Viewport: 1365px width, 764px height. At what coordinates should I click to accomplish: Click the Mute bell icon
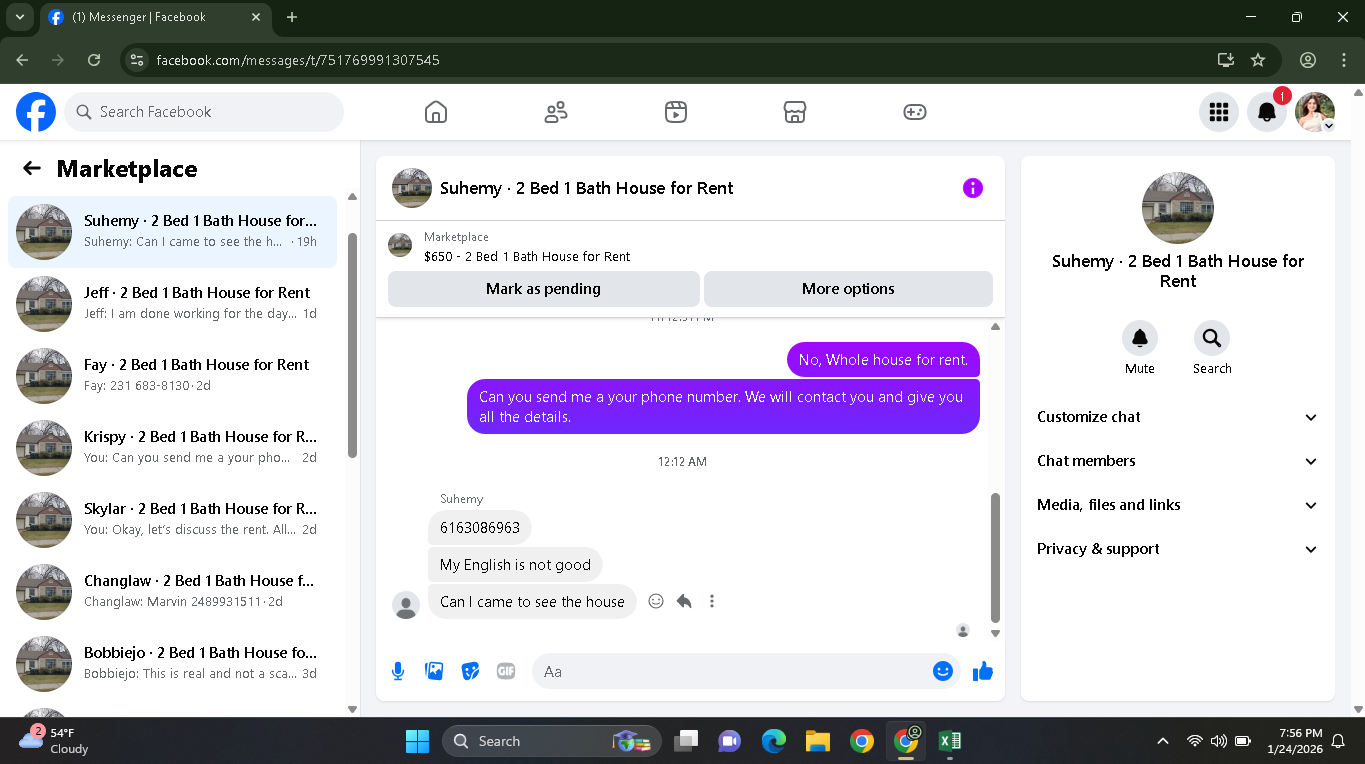[1140, 338]
